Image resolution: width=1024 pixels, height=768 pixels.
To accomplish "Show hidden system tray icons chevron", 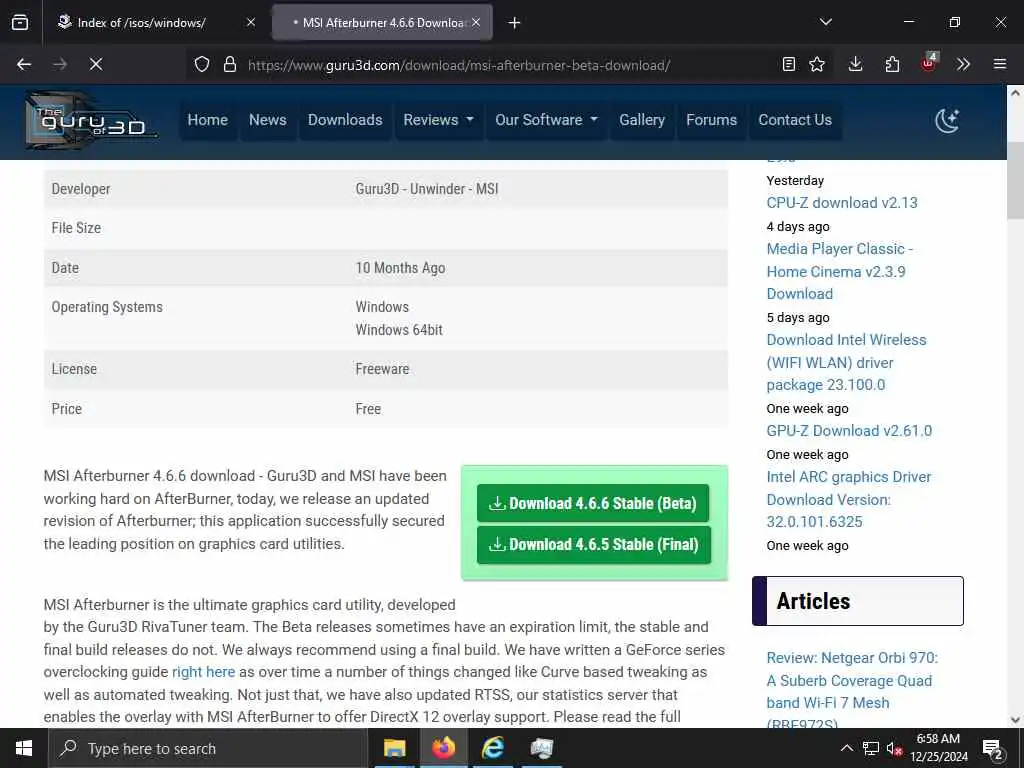I will click(846, 748).
